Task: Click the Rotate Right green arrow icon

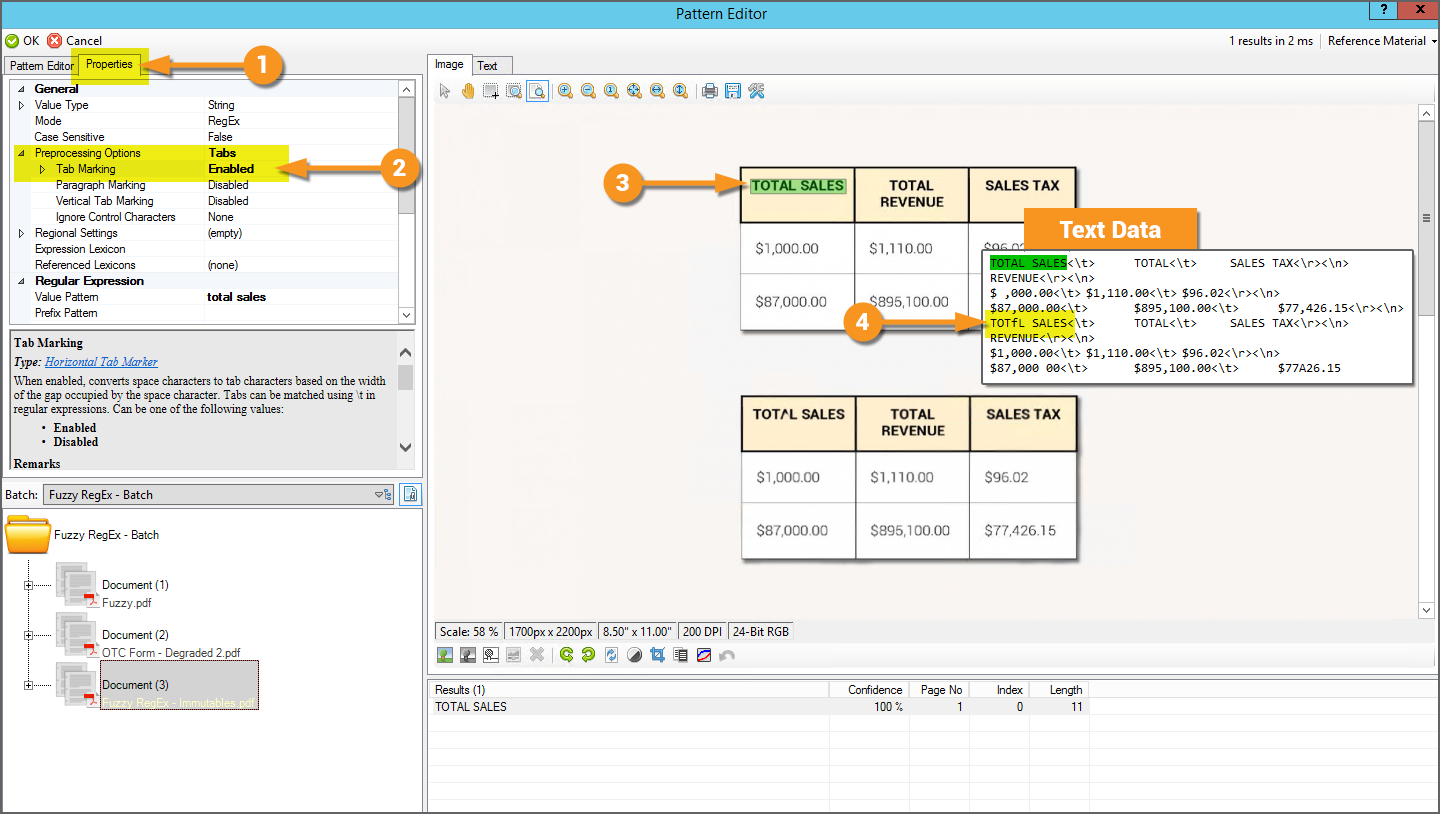Action: click(566, 655)
